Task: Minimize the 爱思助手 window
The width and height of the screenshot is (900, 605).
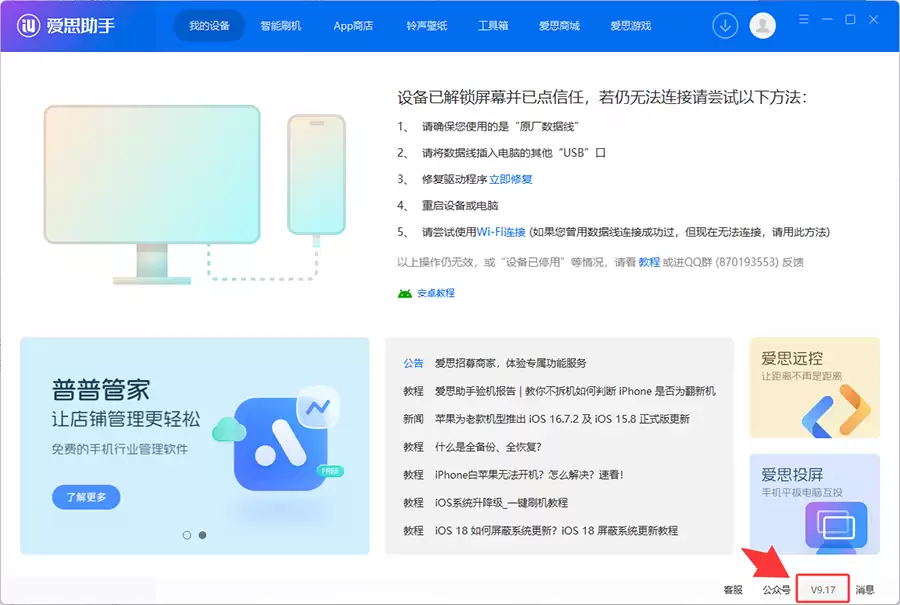Action: [x=827, y=20]
